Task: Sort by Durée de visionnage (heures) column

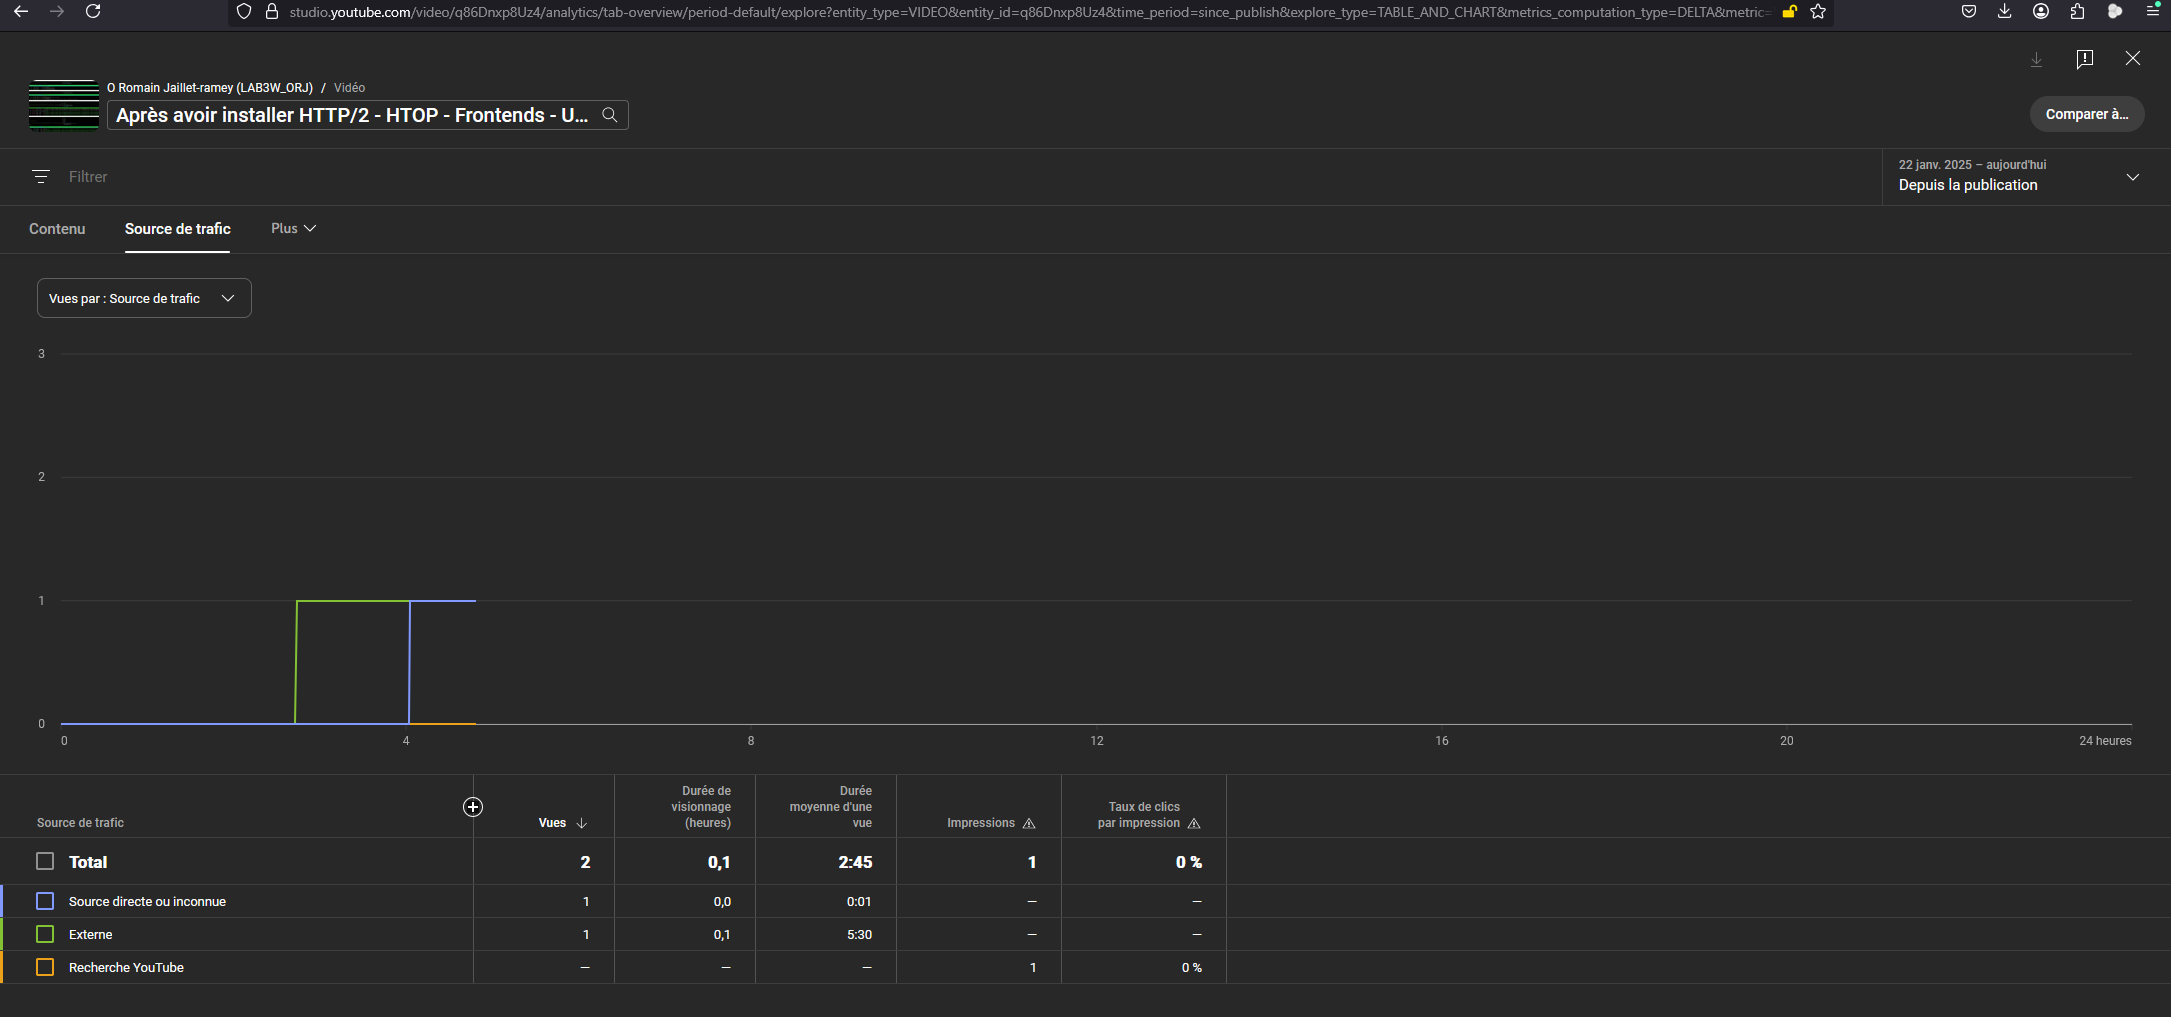Action: click(x=701, y=807)
